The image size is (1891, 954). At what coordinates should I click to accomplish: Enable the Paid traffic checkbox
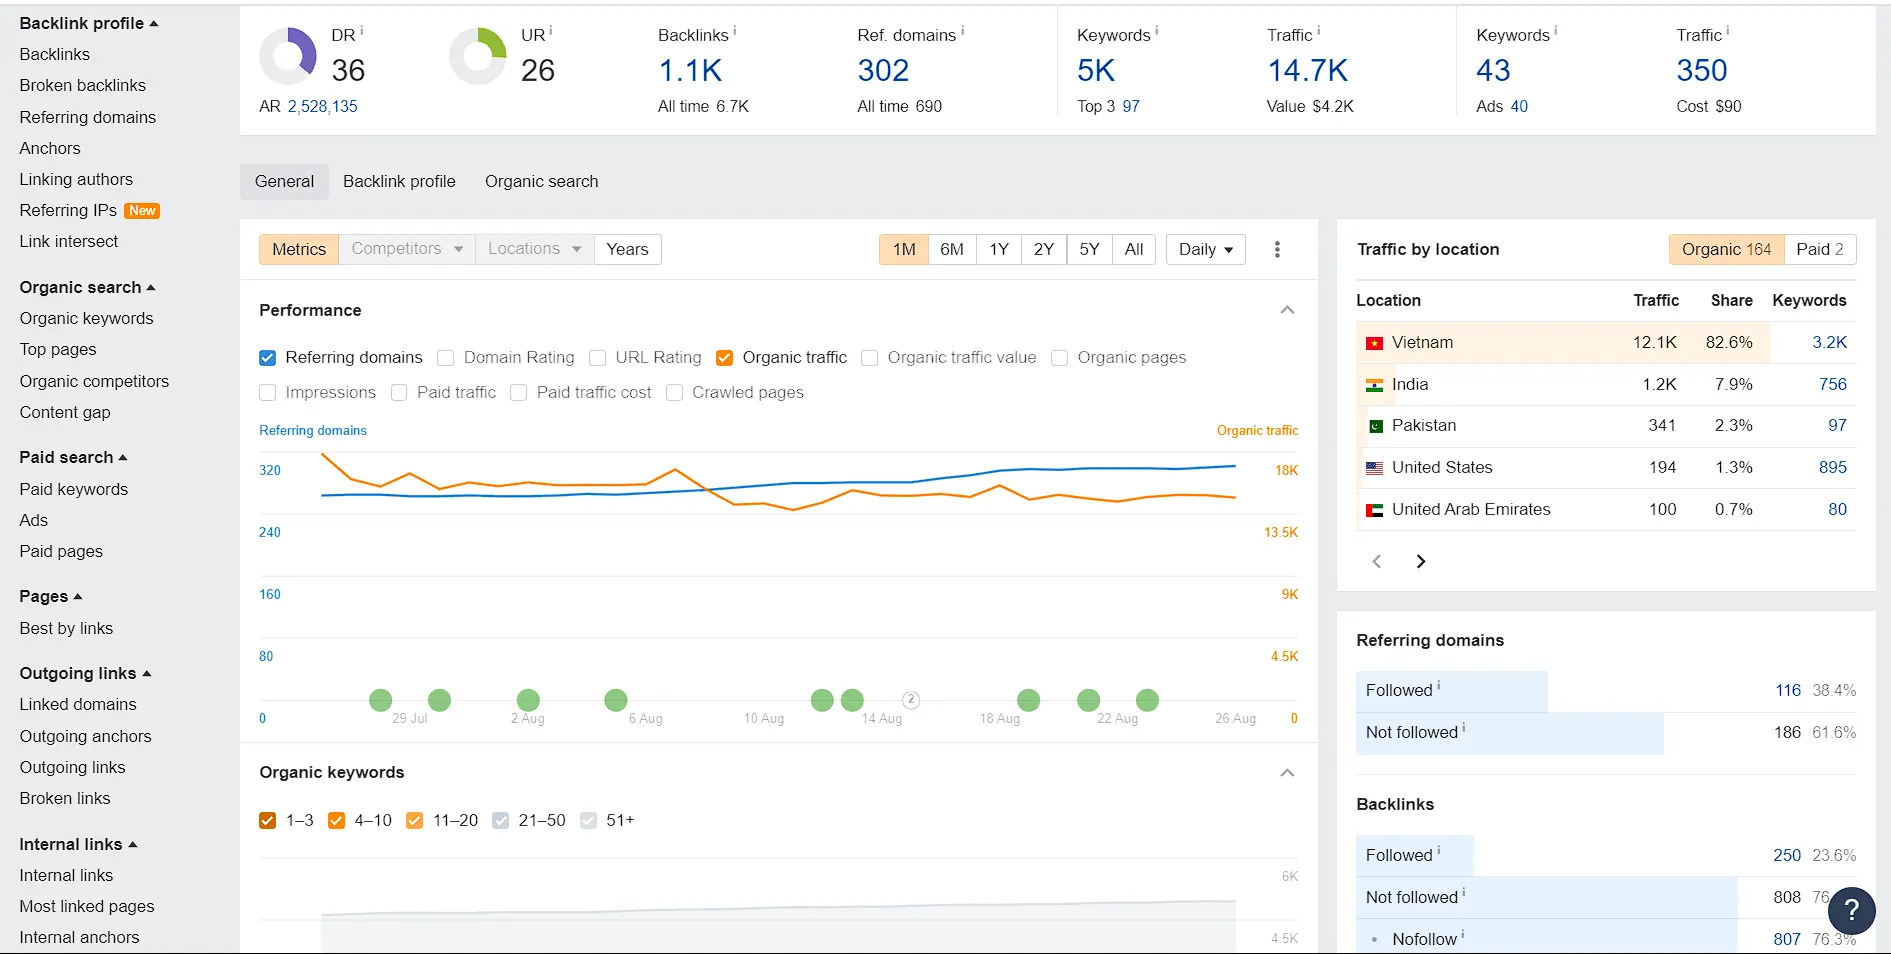click(x=399, y=393)
